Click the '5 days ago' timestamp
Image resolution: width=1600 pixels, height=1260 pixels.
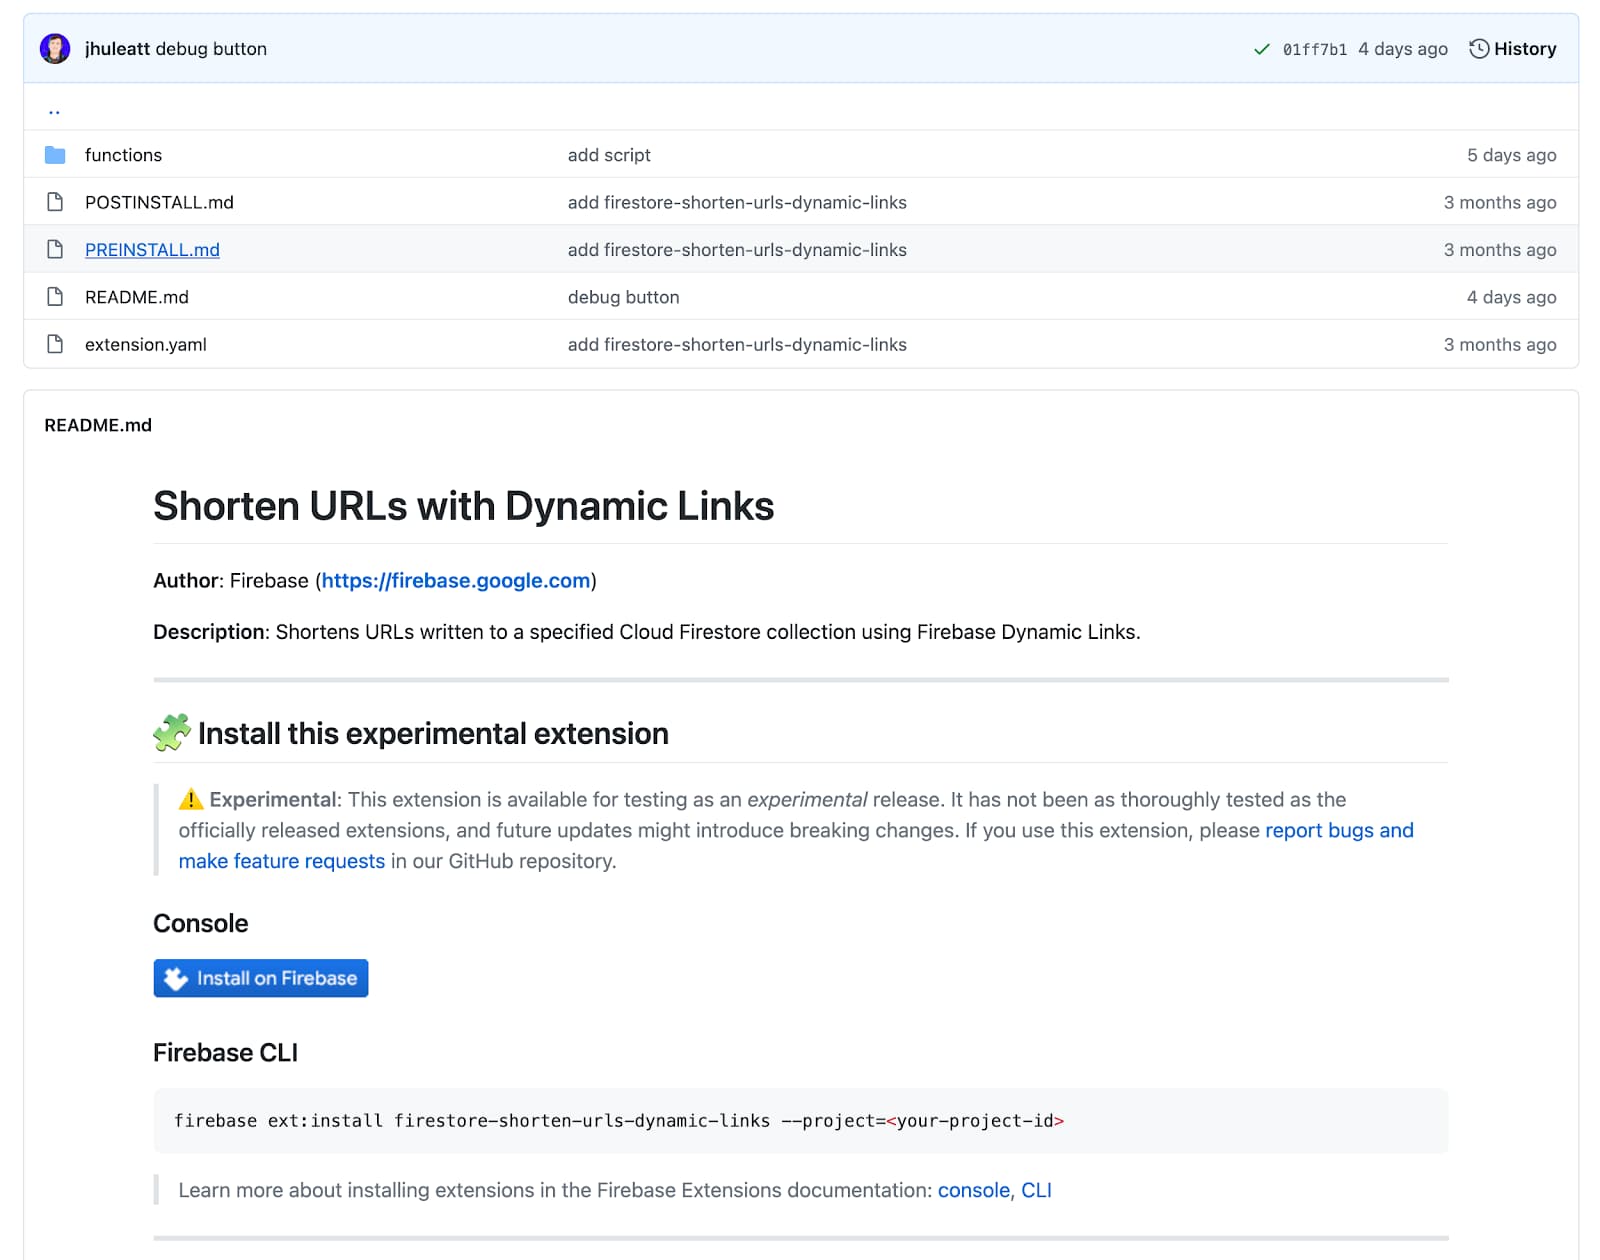tap(1511, 155)
